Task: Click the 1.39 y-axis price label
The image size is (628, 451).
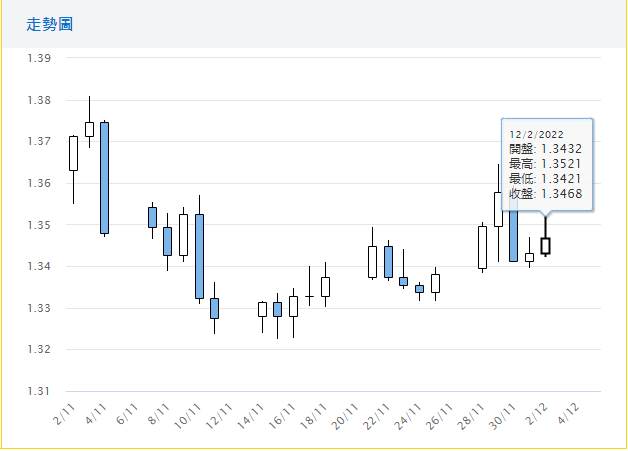Action: (40, 59)
